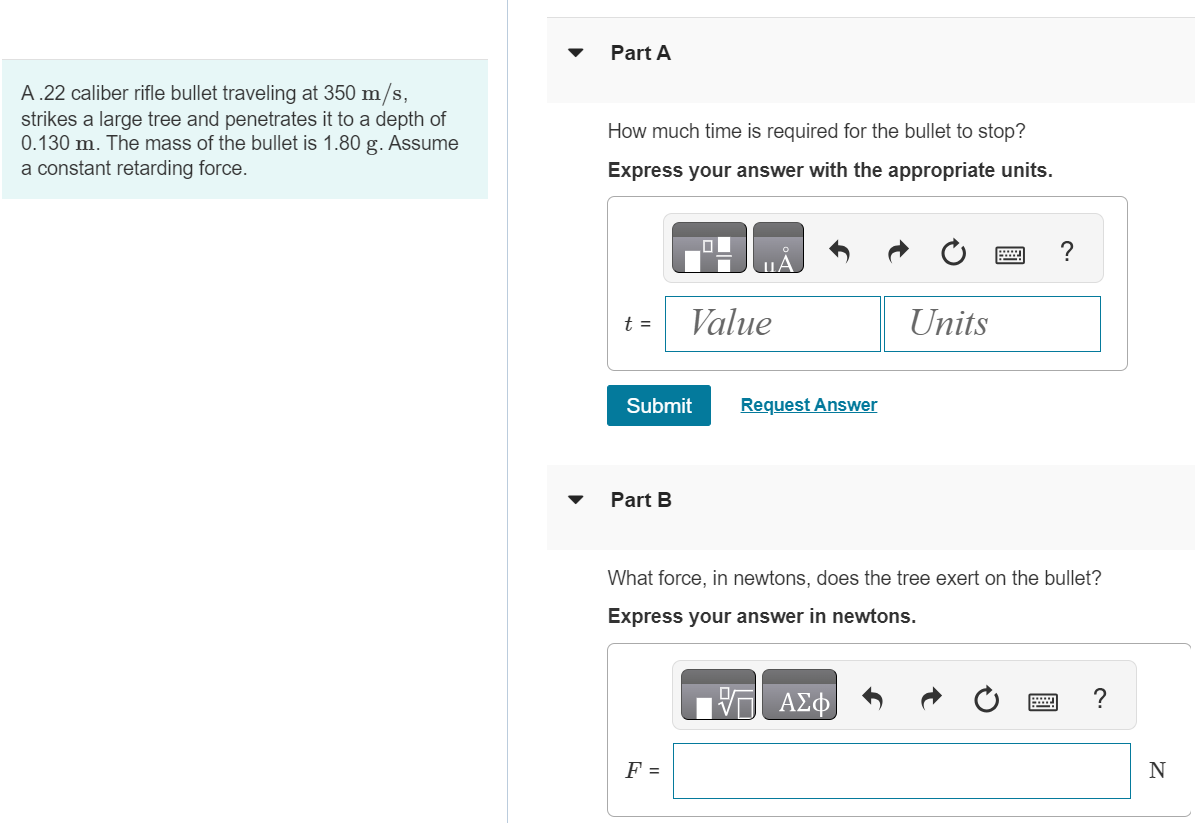Click the Request Answer link

(x=809, y=405)
